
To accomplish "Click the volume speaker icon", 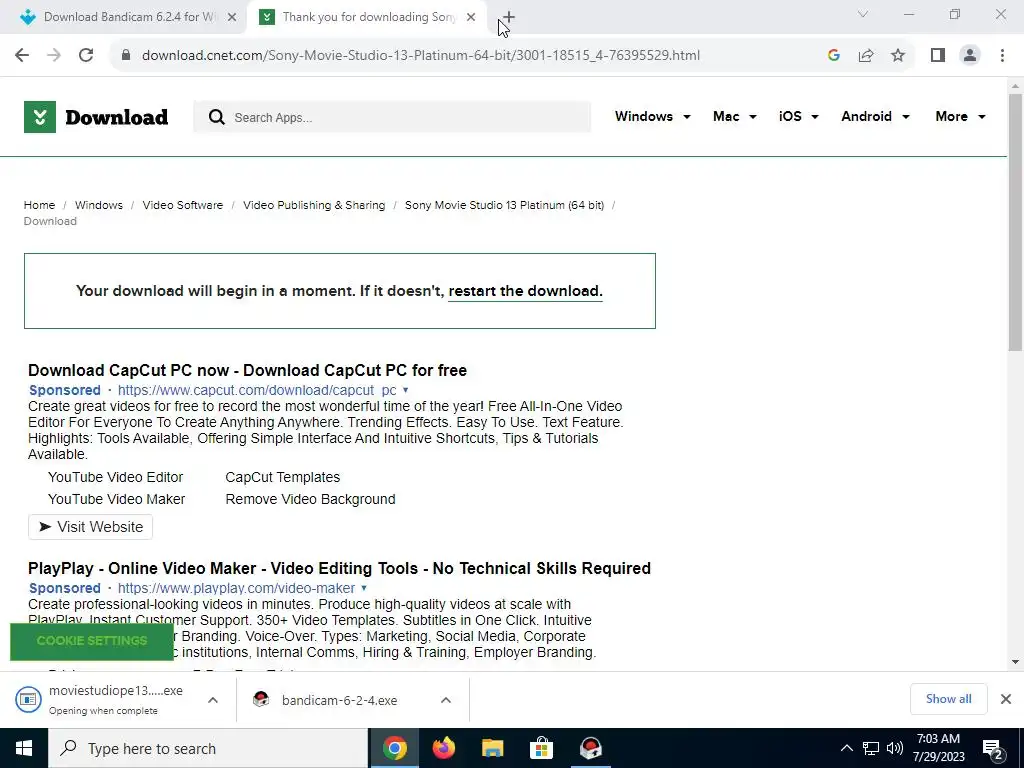I will (x=895, y=748).
